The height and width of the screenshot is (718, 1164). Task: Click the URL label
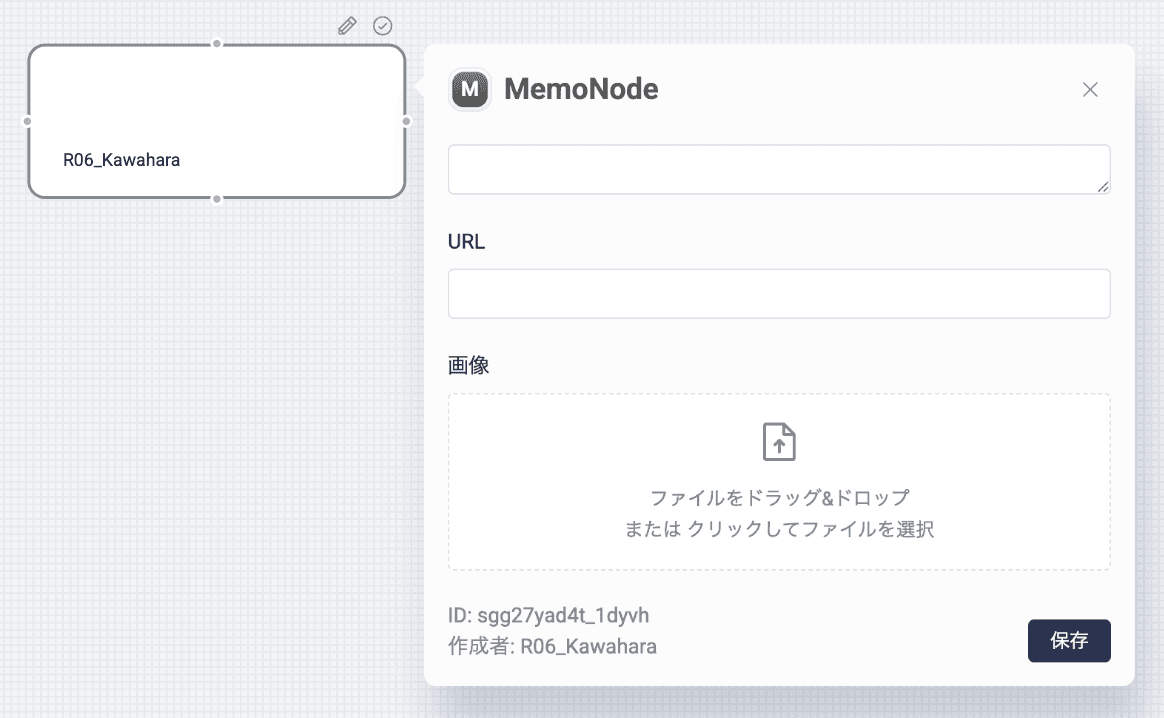466,241
